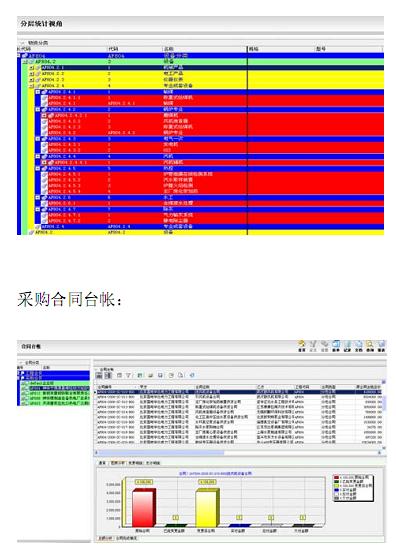Open the first detail tab above chart
This screenshot has width=396, height=553.
pyautogui.click(x=102, y=463)
